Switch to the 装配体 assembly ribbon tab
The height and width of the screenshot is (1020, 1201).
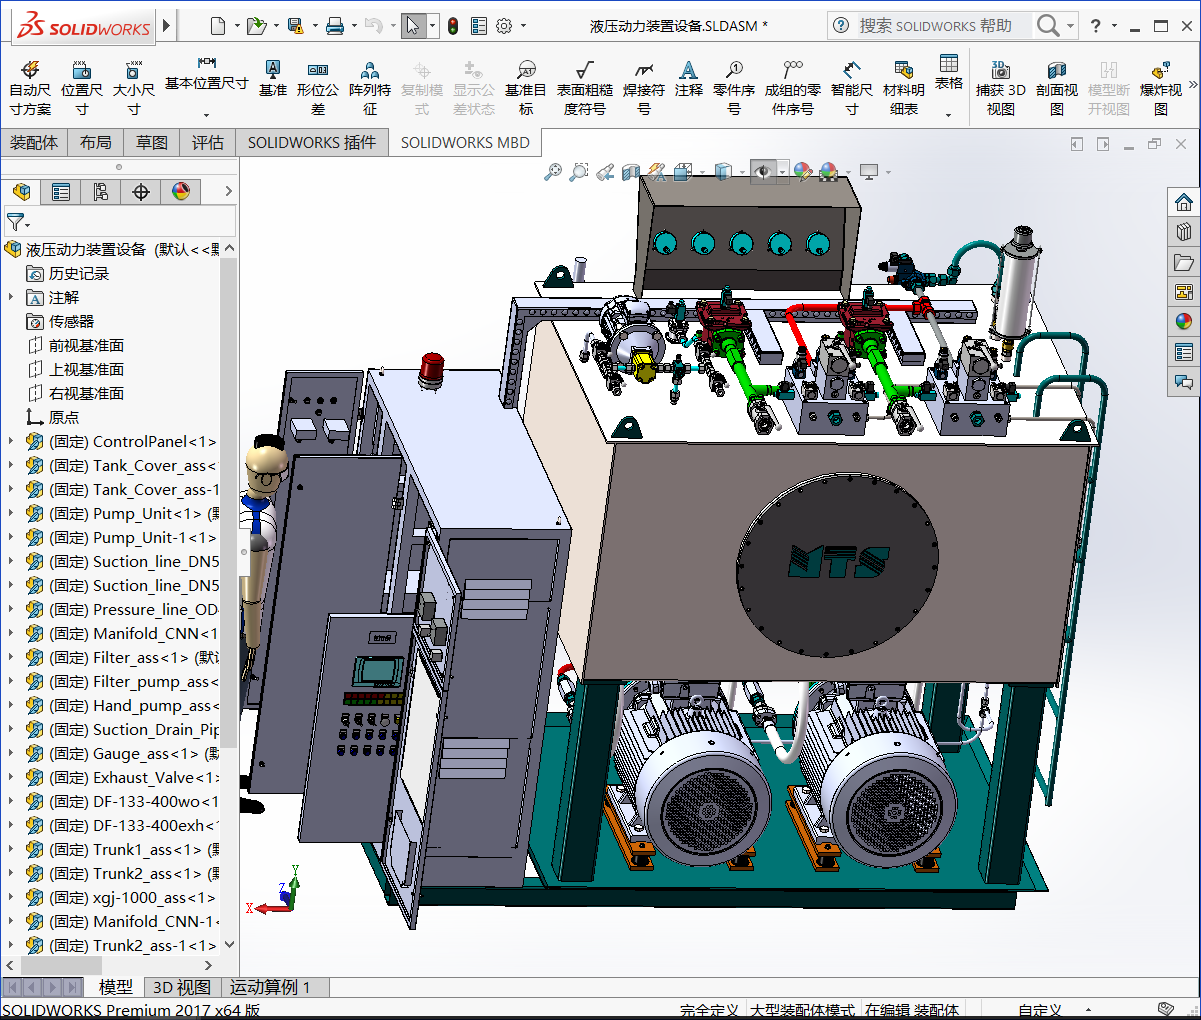click(34, 143)
